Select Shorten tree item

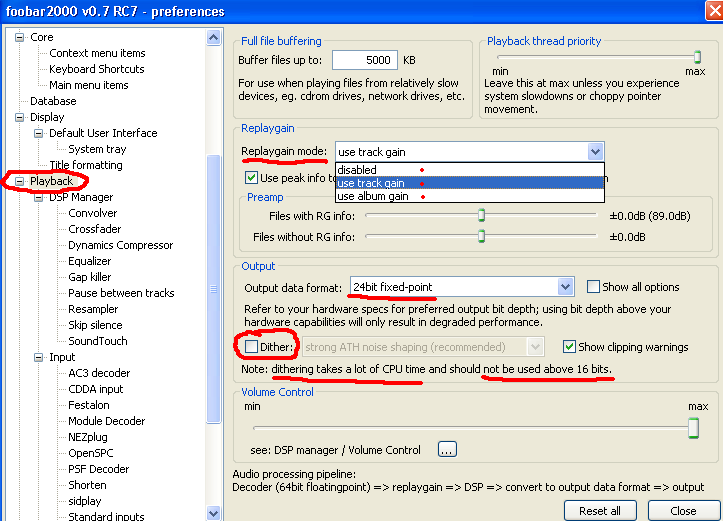[87, 485]
